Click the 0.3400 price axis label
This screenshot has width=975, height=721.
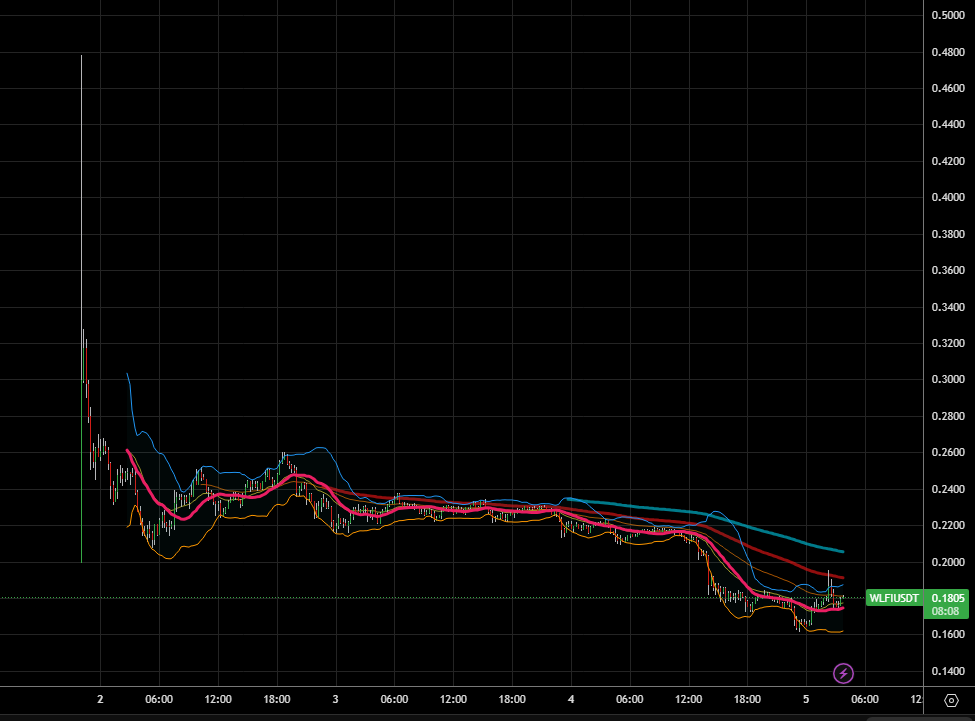(x=948, y=307)
